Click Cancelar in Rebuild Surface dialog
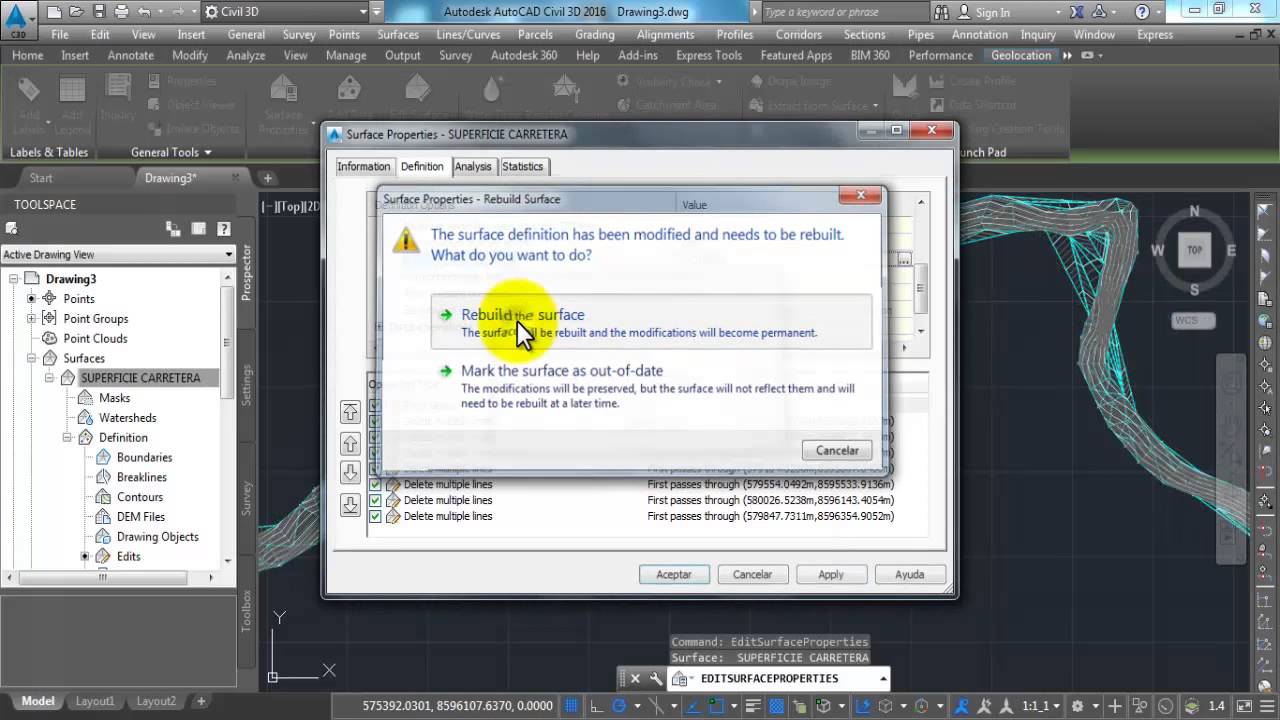The image size is (1280, 720). 837,450
